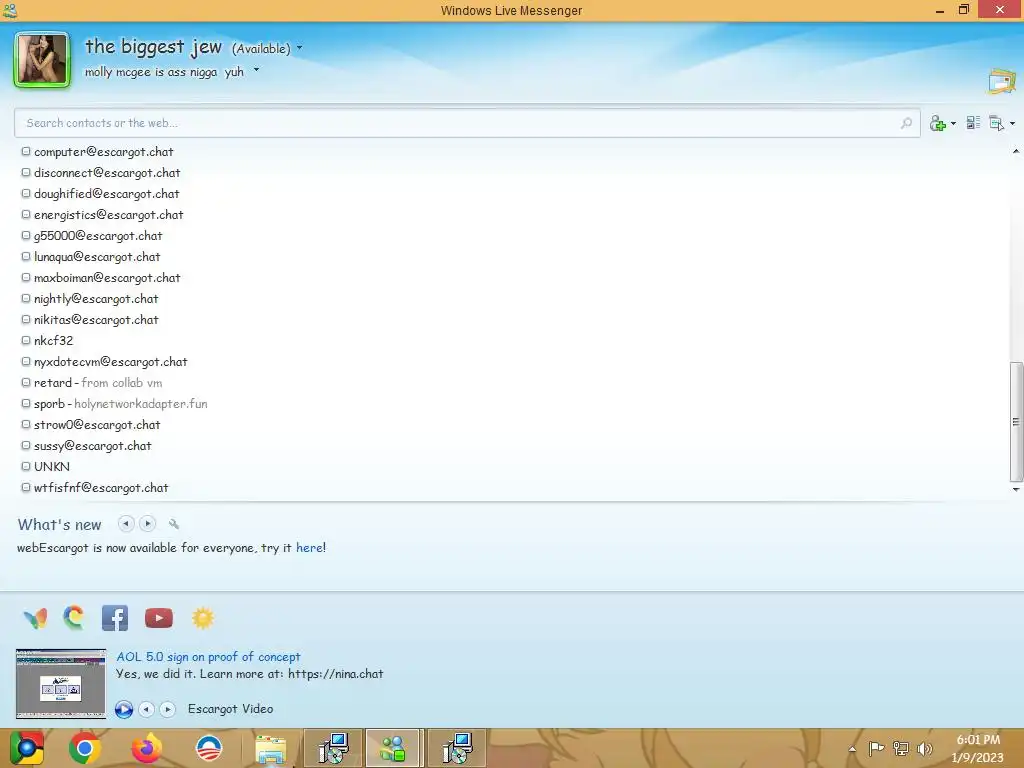Click the contact list layout icon

(x=973, y=123)
